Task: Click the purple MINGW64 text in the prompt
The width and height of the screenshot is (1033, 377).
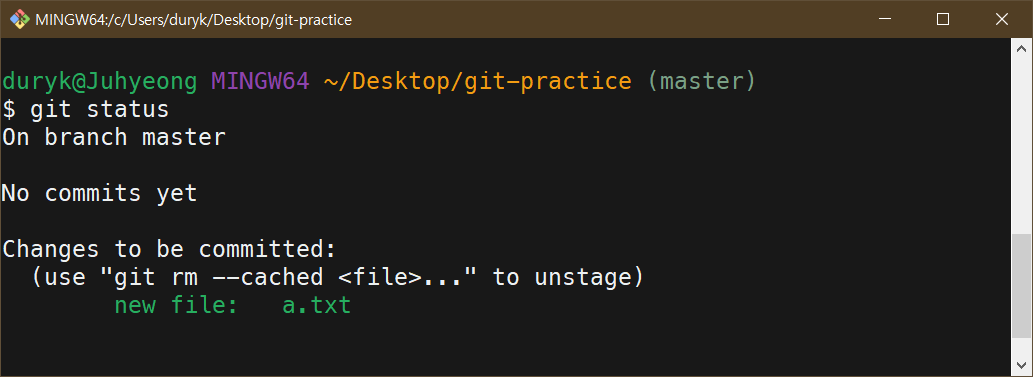Action: (260, 82)
